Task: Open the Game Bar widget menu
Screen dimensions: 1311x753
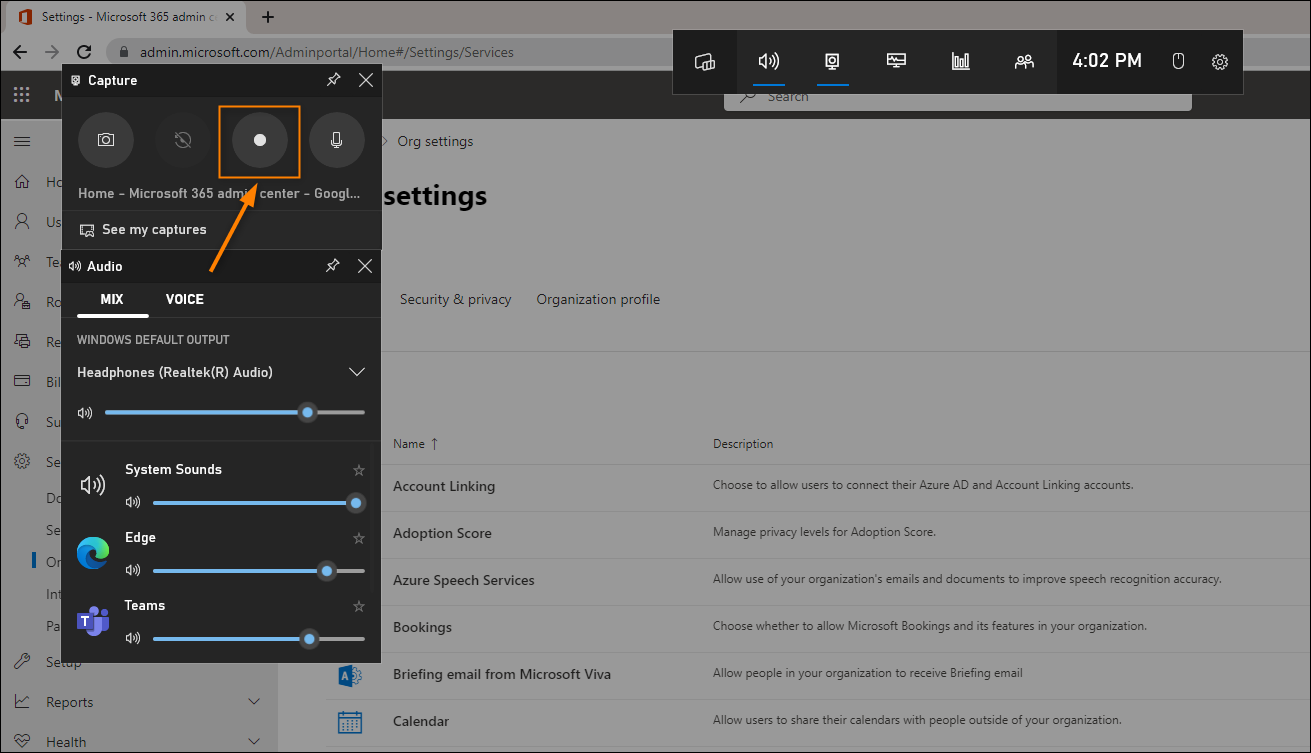Action: point(705,61)
